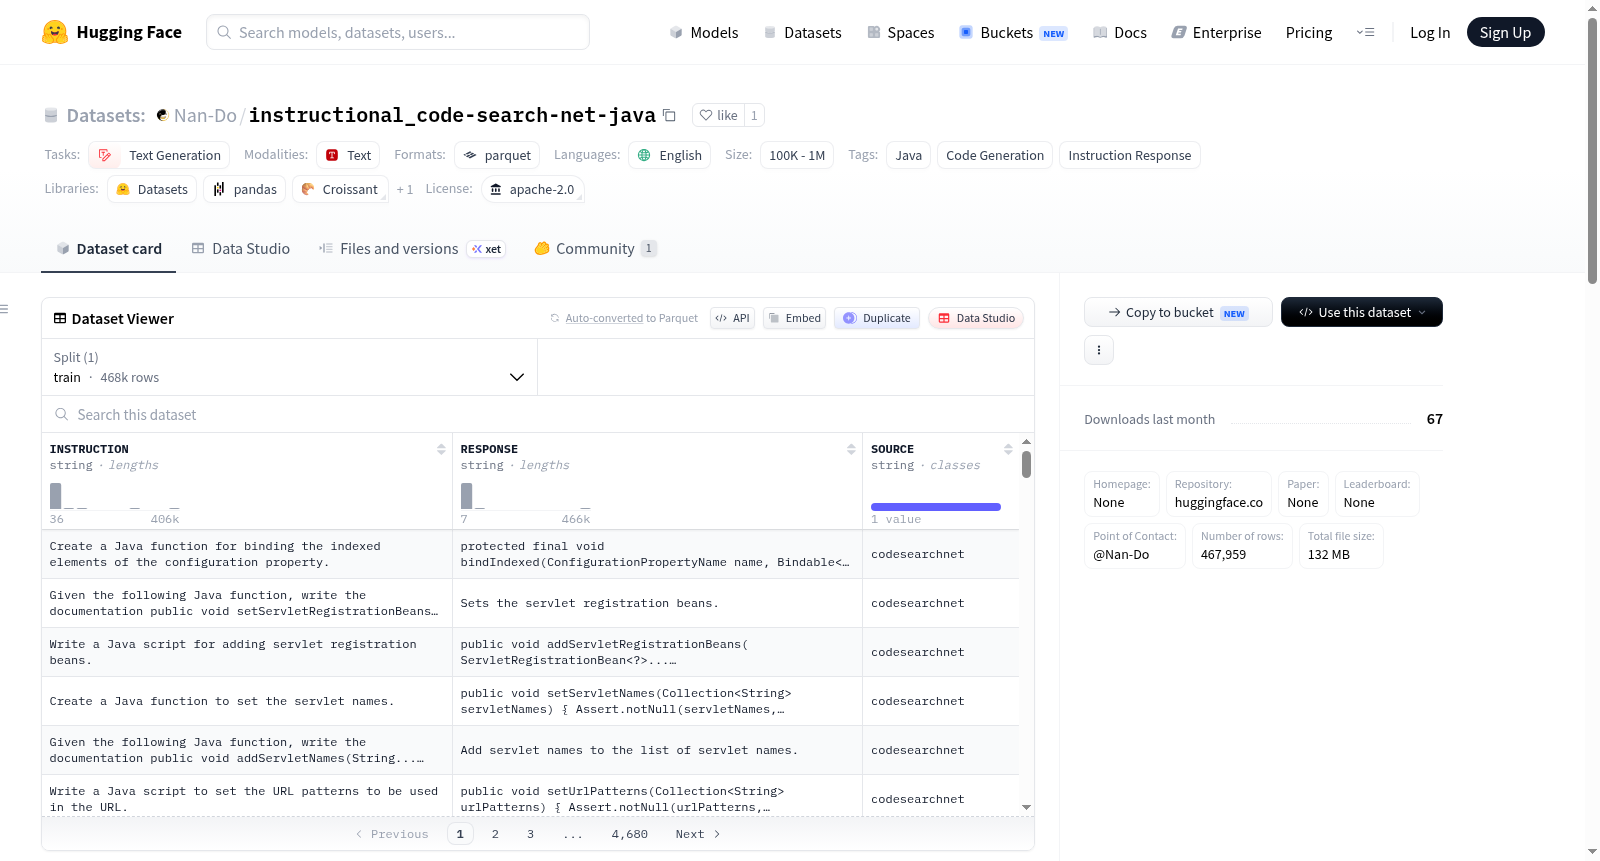Open the Pricing page
This screenshot has height=861, width=1600.
pos(1309,32)
